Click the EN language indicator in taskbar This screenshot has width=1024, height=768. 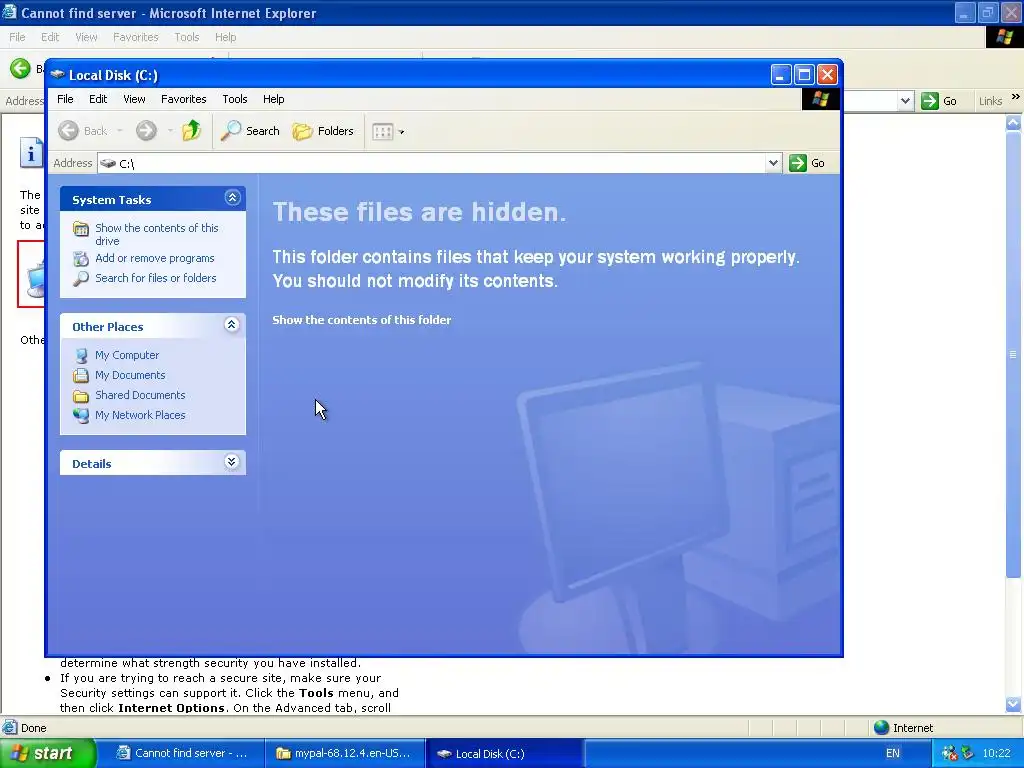coord(893,753)
